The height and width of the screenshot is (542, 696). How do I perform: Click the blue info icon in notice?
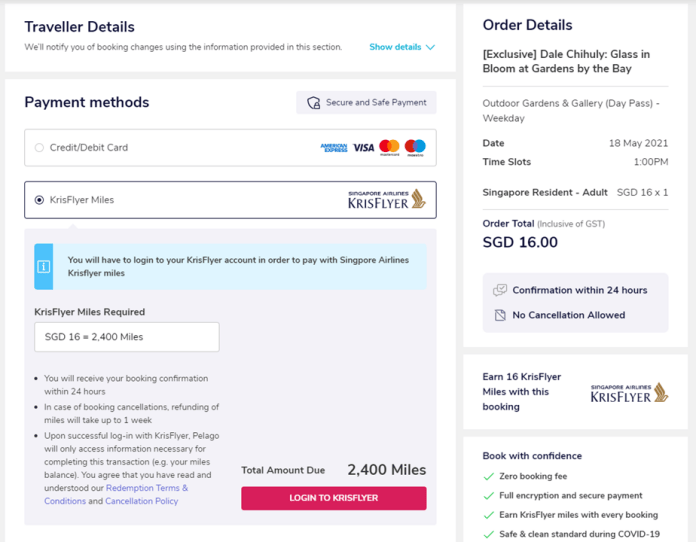[44, 266]
